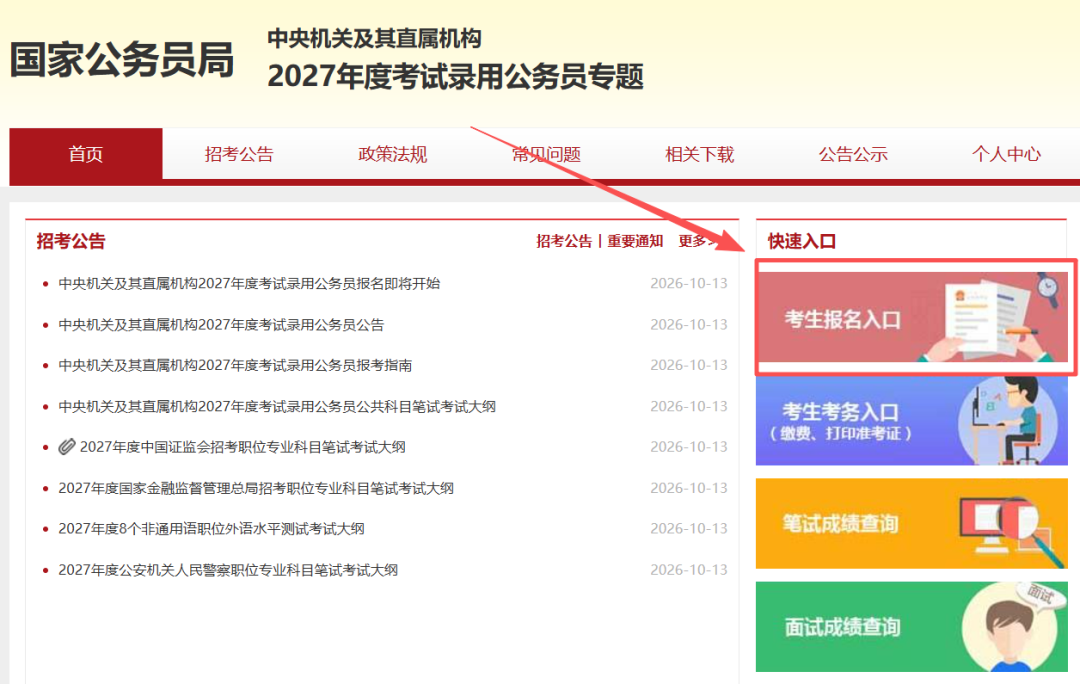Open 国家金融监督管理总局 exam outline
This screenshot has height=684, width=1080.
click(x=256, y=488)
